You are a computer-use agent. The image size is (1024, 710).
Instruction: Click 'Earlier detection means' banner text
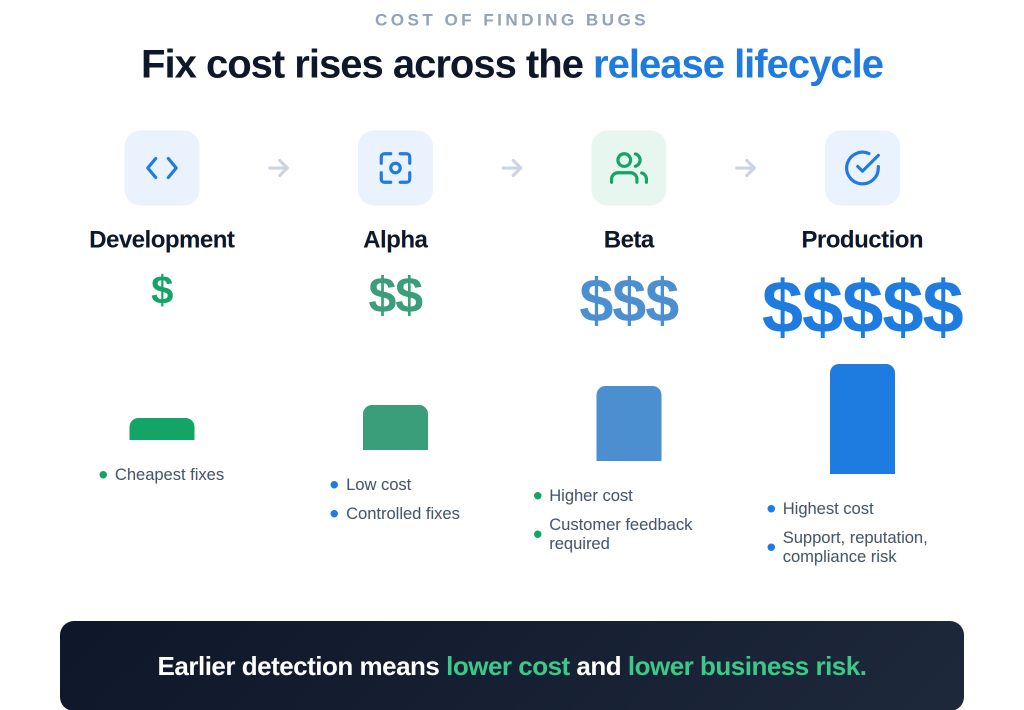coord(298,666)
